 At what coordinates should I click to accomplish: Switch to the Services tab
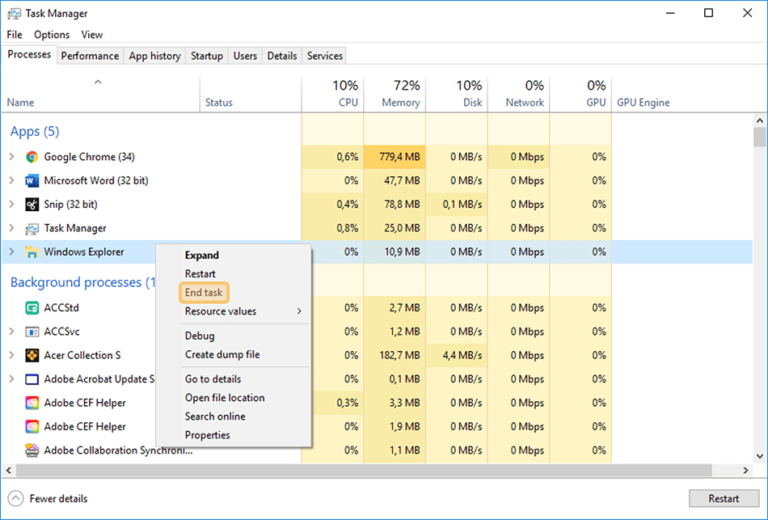pos(325,56)
